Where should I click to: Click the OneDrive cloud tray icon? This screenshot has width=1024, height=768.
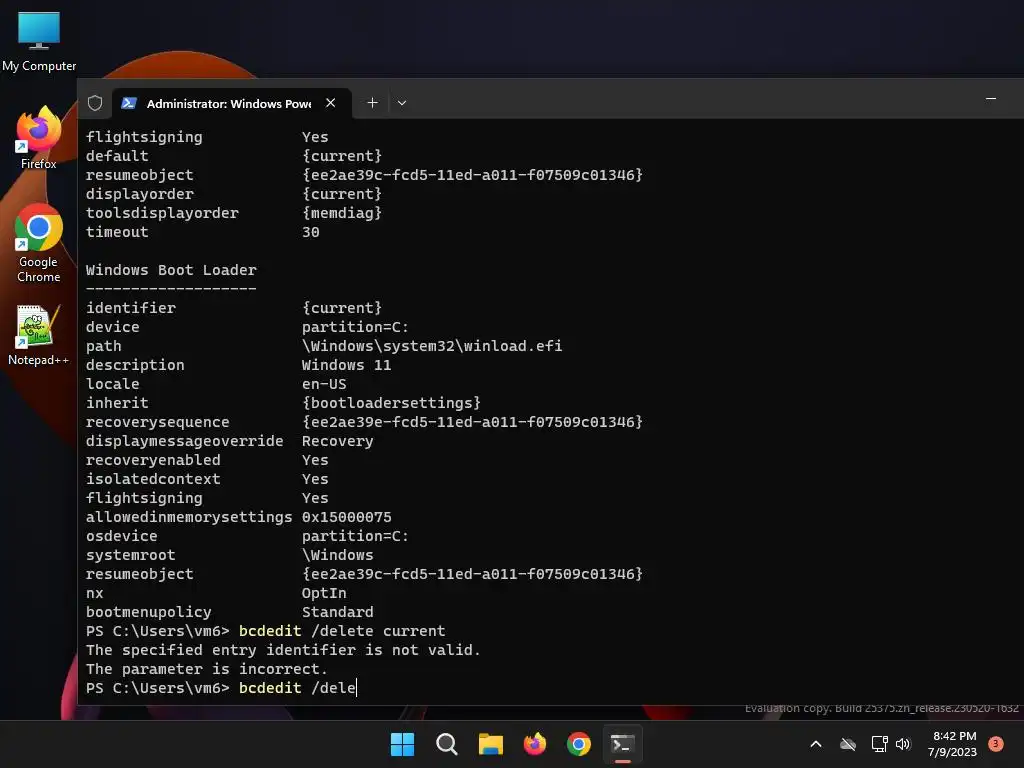848,744
